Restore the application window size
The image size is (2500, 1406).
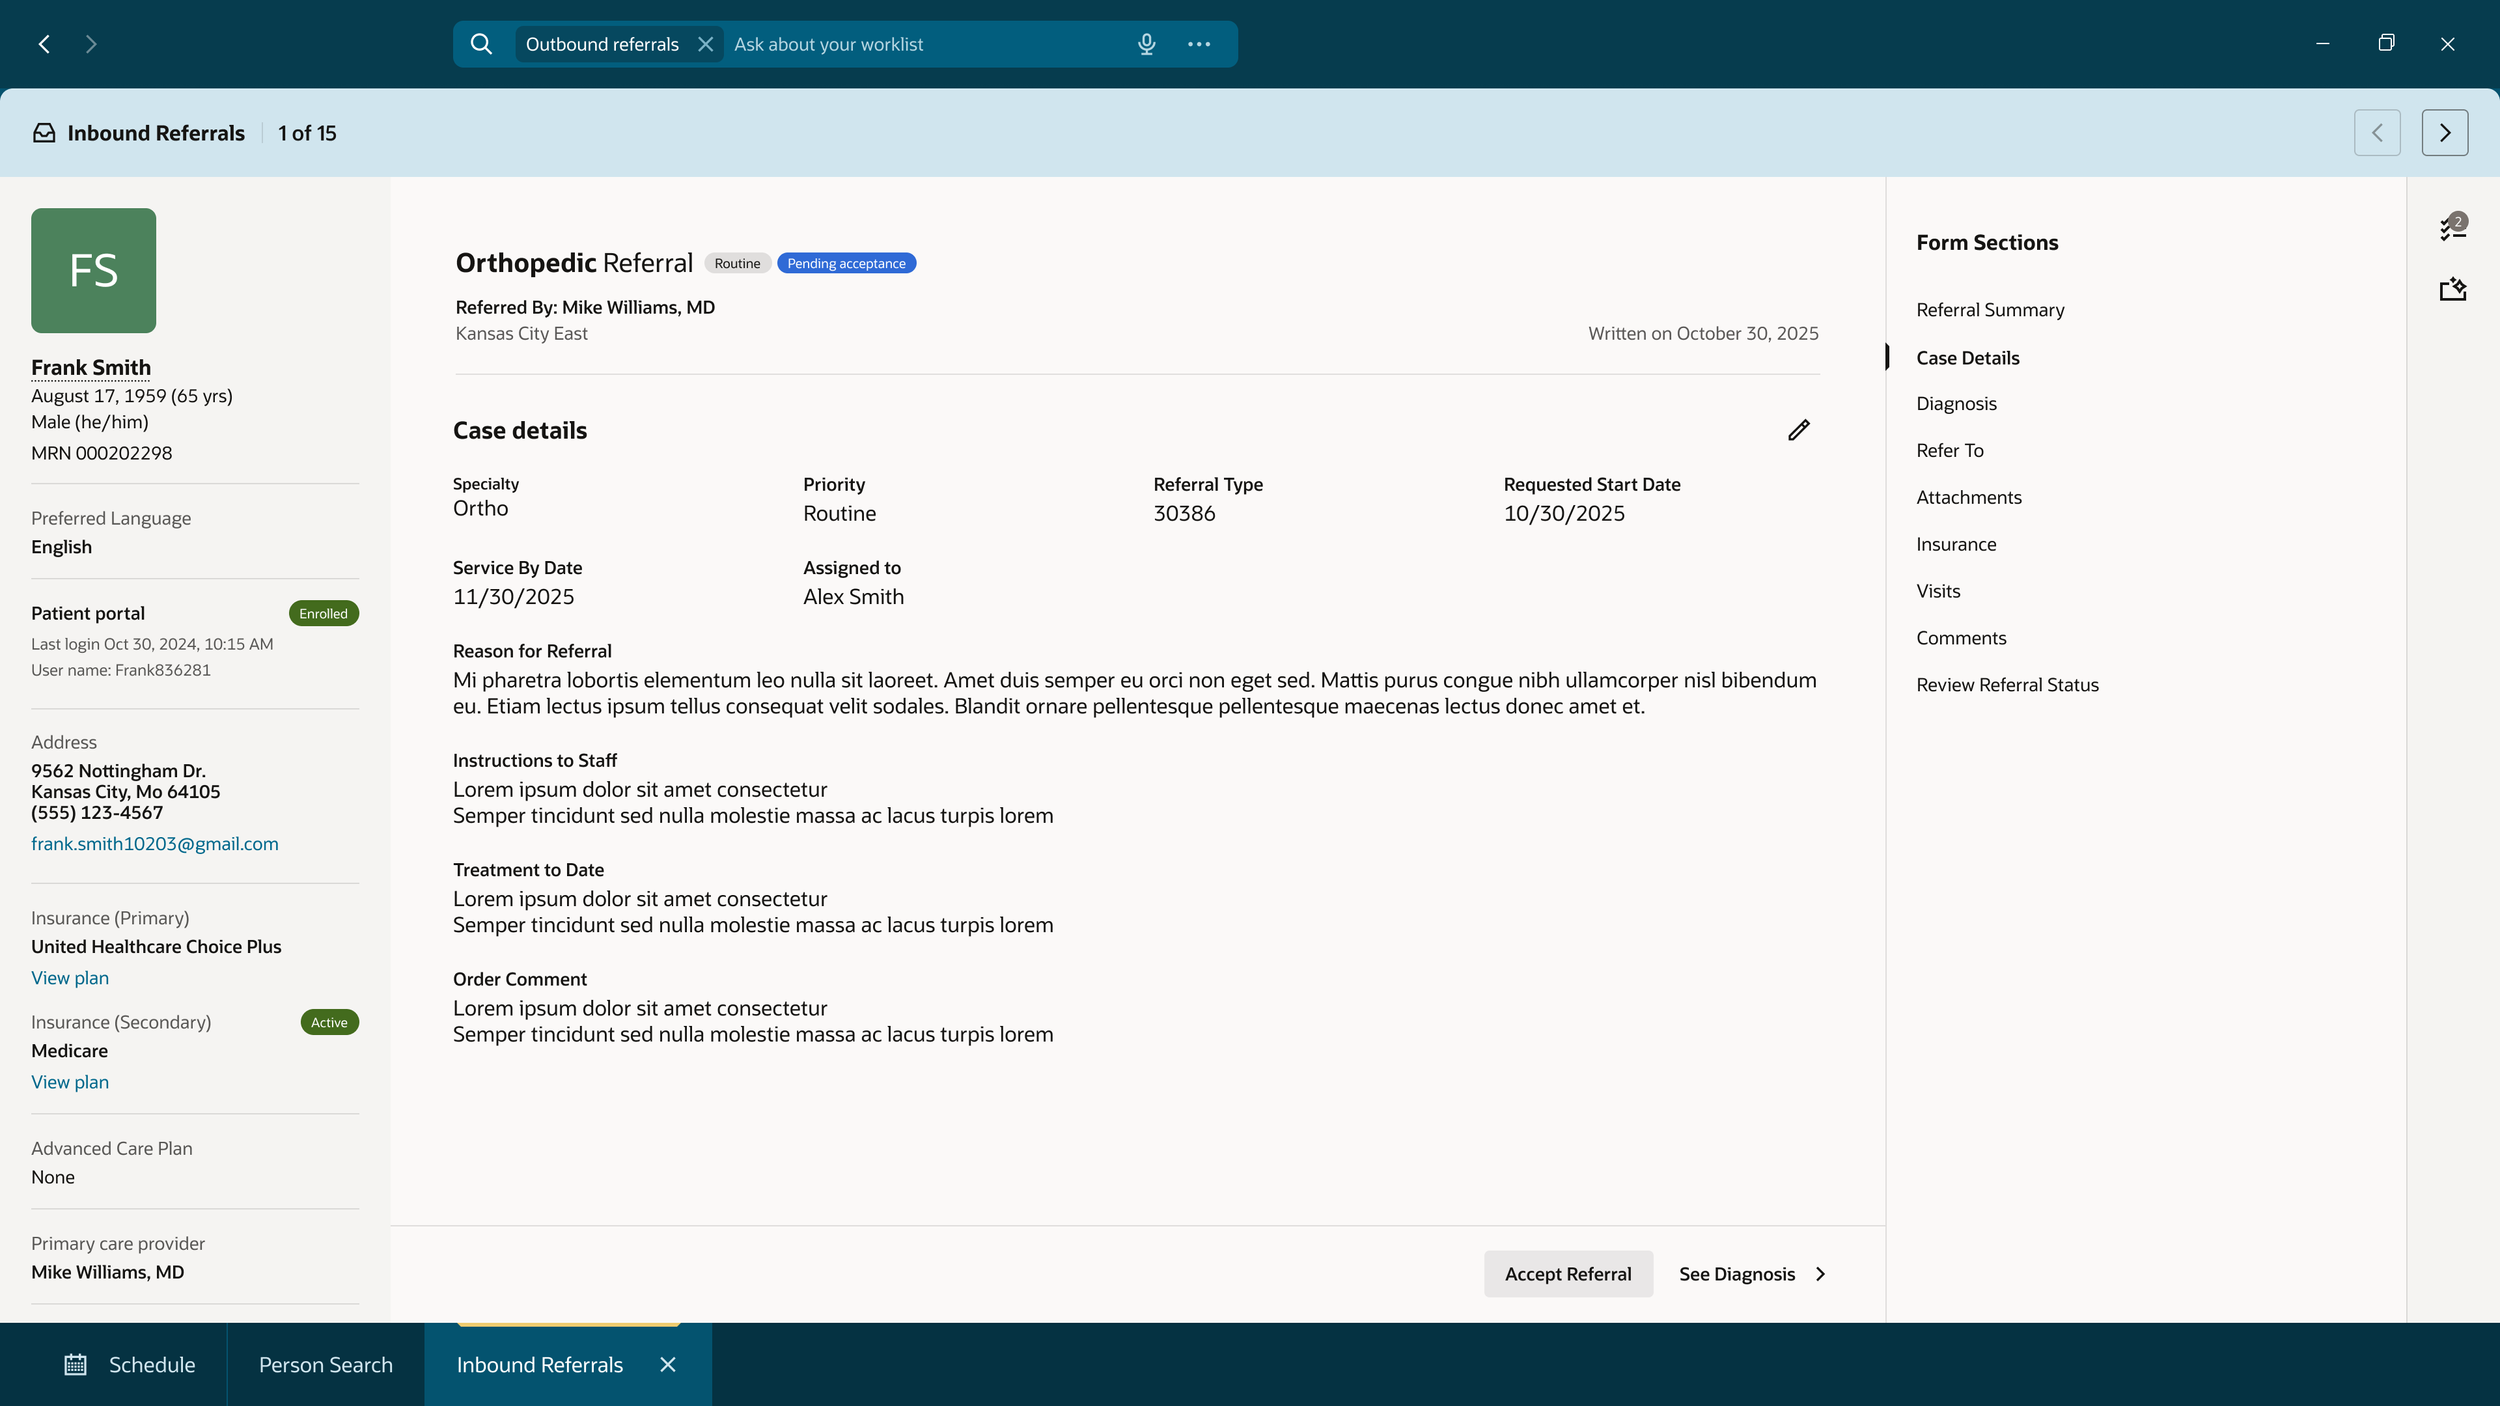tap(2386, 43)
